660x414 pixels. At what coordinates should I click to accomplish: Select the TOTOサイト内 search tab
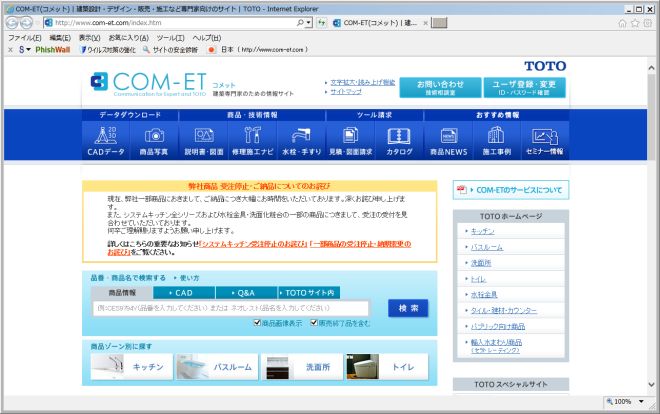tap(309, 293)
